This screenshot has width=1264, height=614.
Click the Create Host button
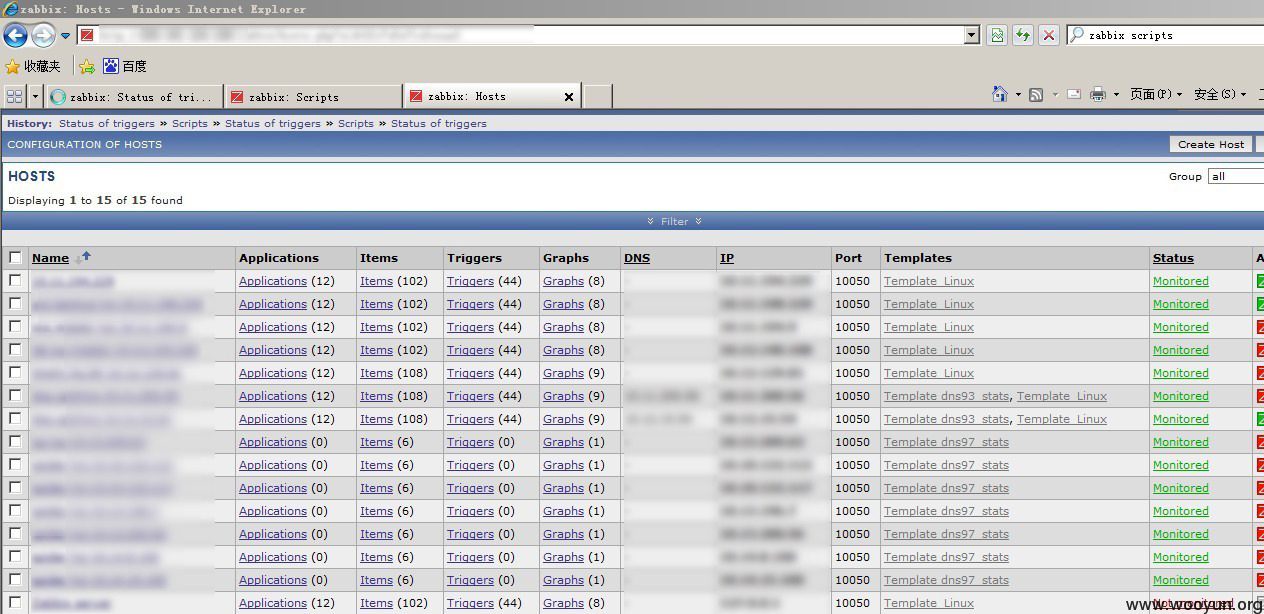pos(1211,144)
